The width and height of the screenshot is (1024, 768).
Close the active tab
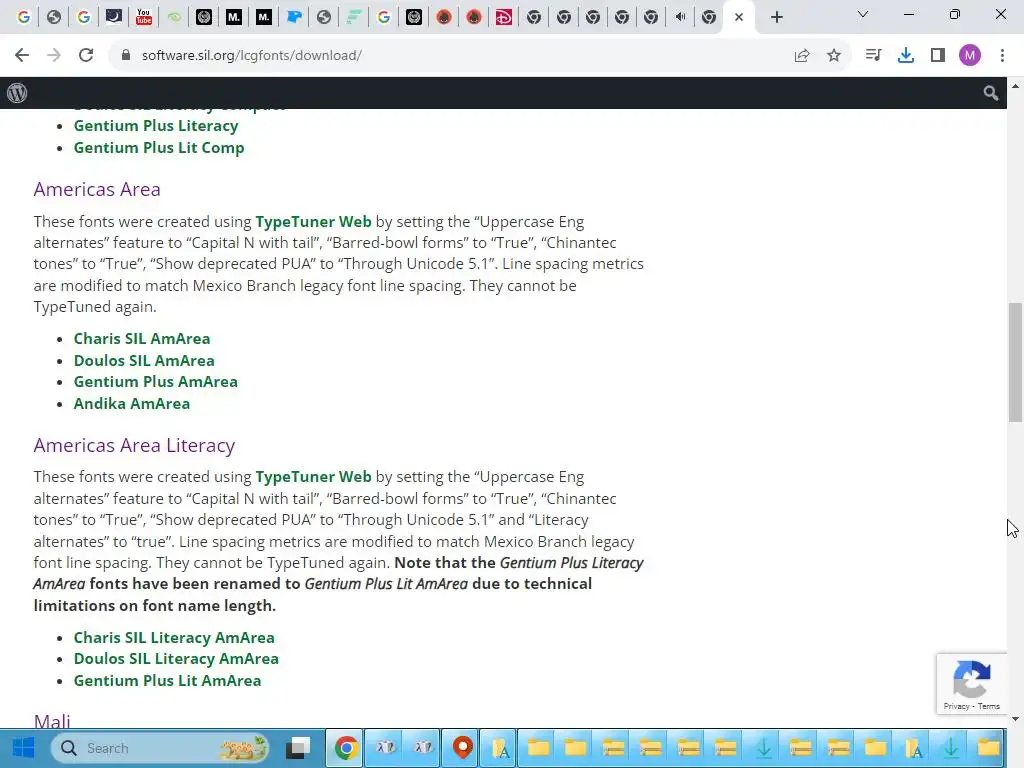coord(739,17)
